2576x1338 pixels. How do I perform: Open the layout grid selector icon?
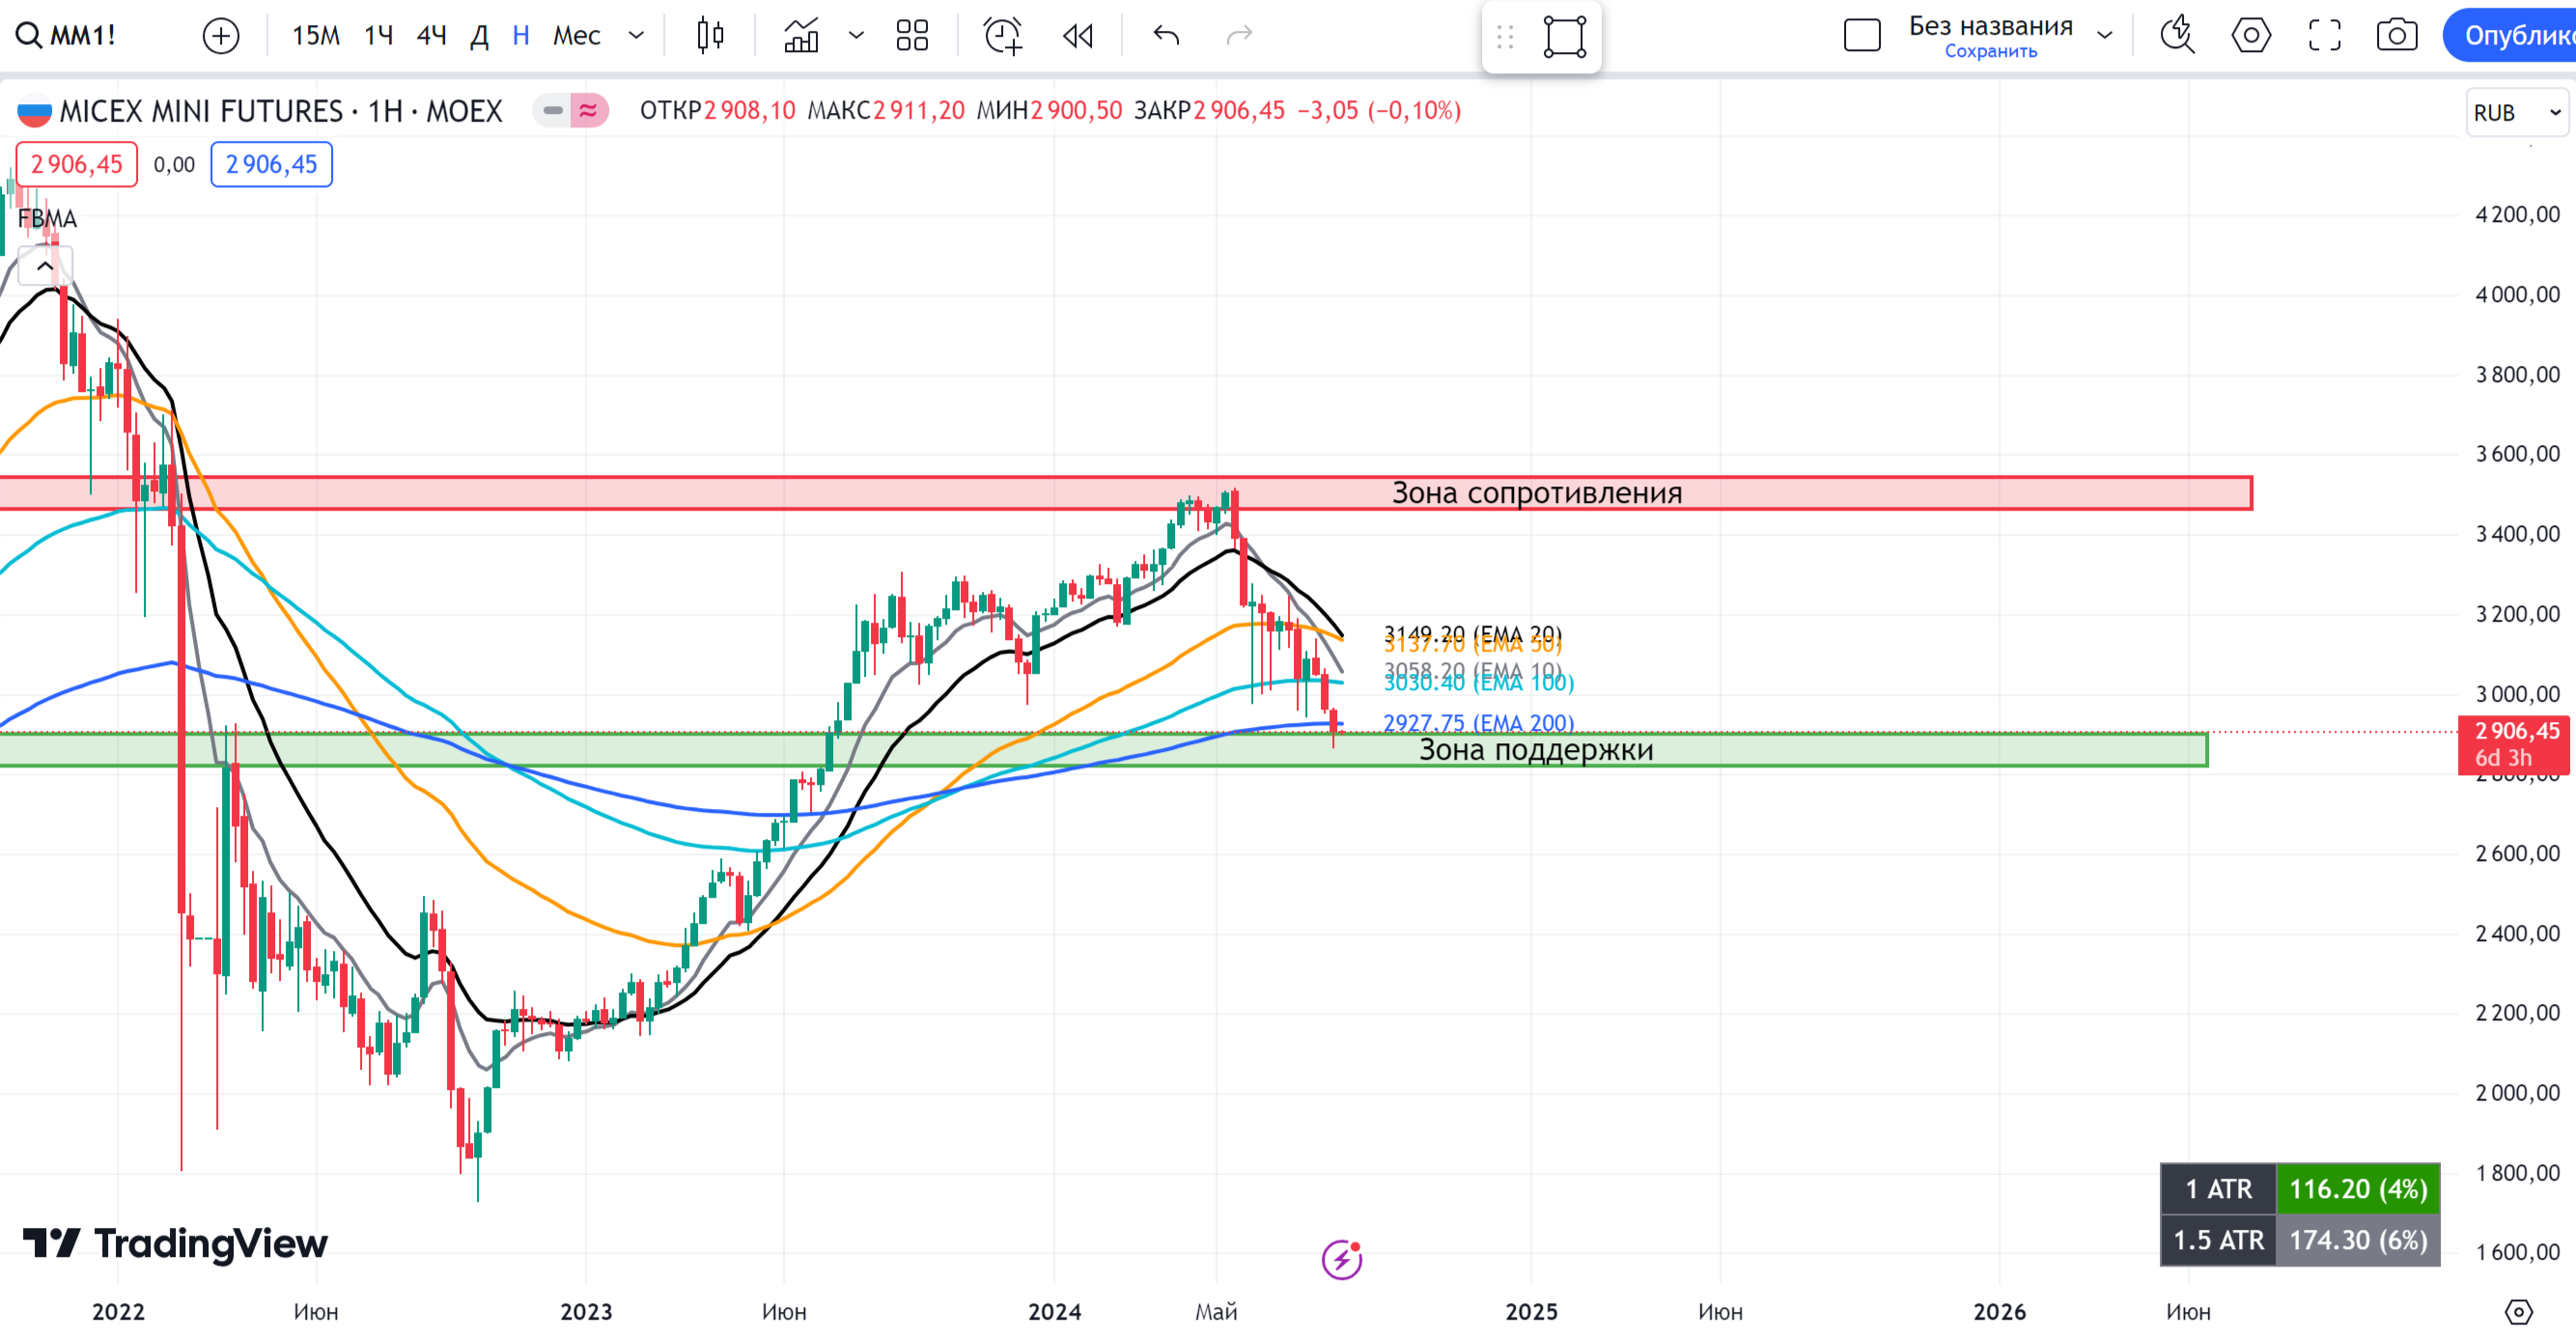(912, 36)
